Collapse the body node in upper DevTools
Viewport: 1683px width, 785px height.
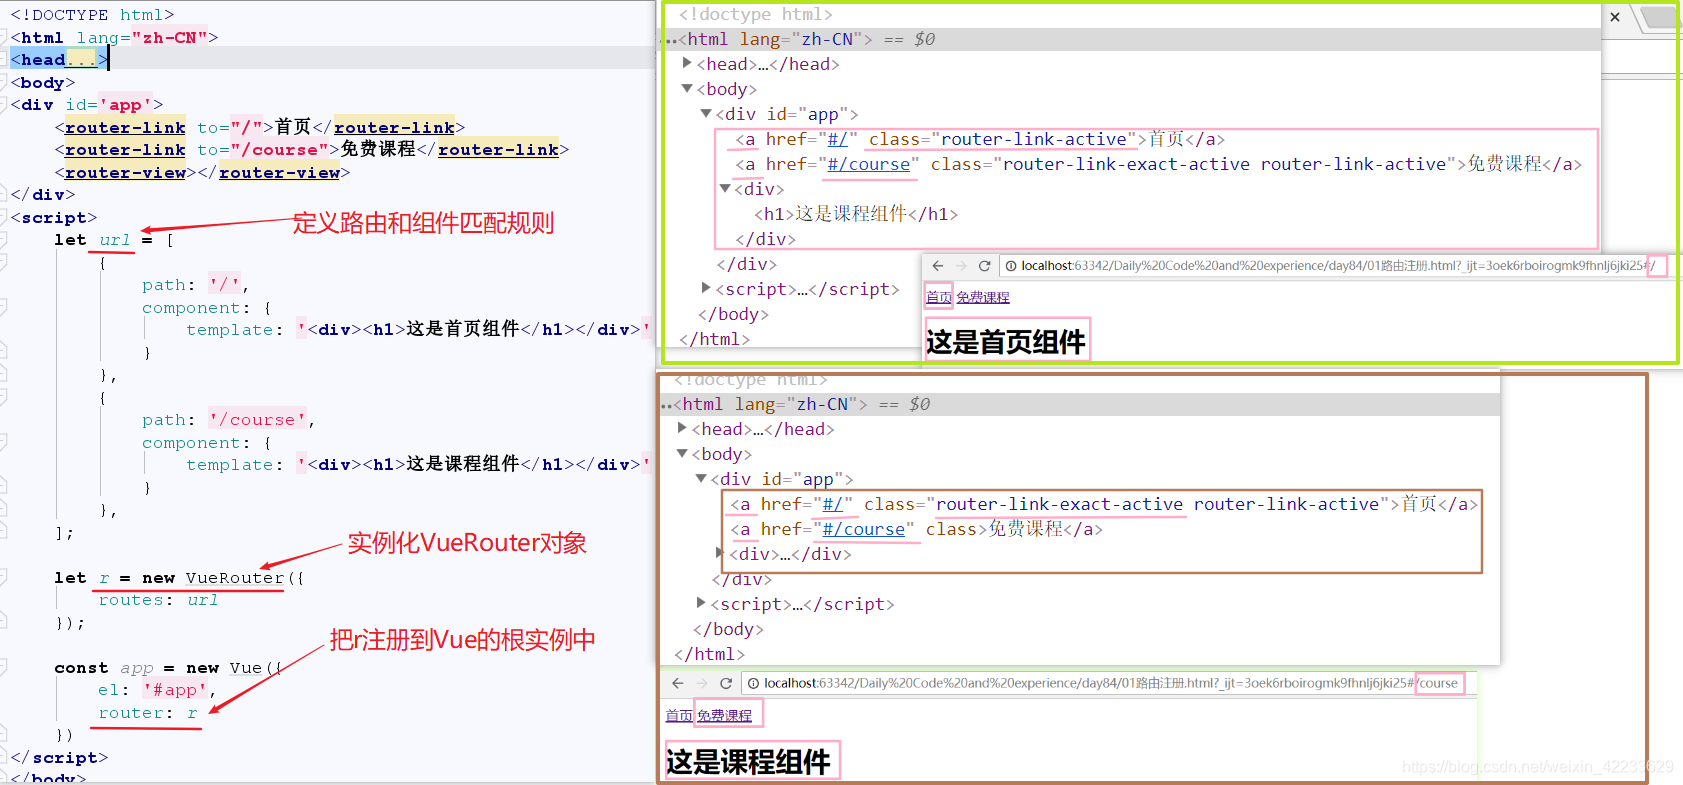coord(687,88)
